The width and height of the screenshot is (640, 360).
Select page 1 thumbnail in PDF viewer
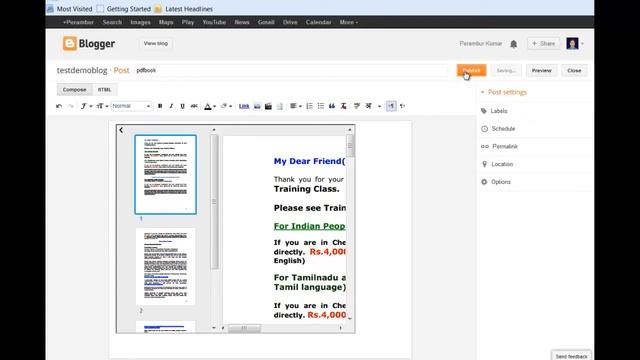pyautogui.click(x=165, y=175)
